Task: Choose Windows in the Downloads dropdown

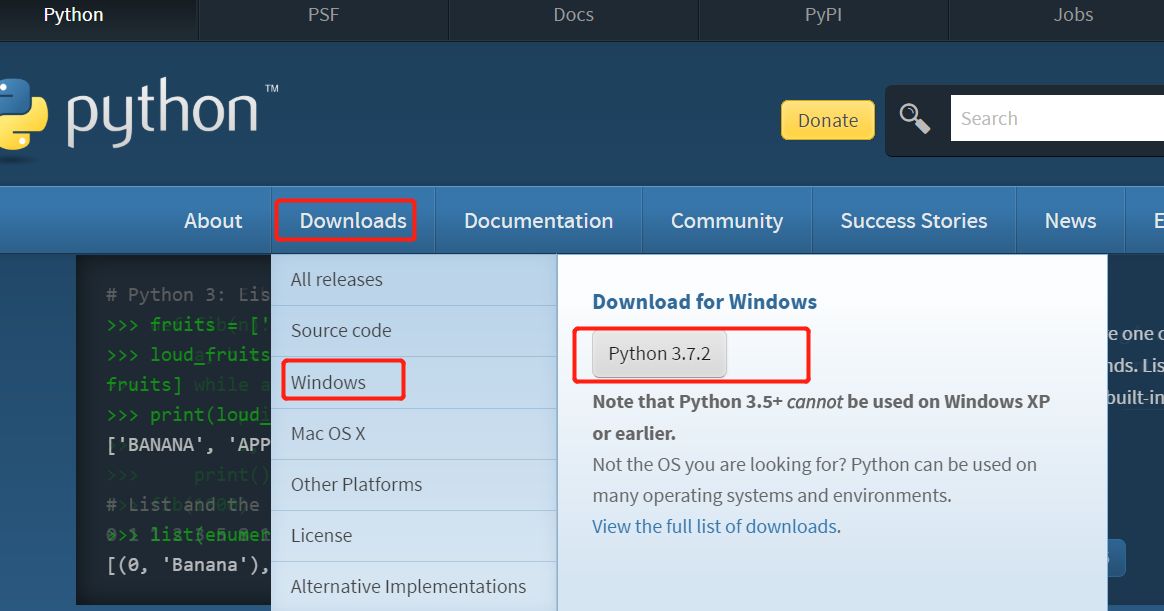Action: 414,382
